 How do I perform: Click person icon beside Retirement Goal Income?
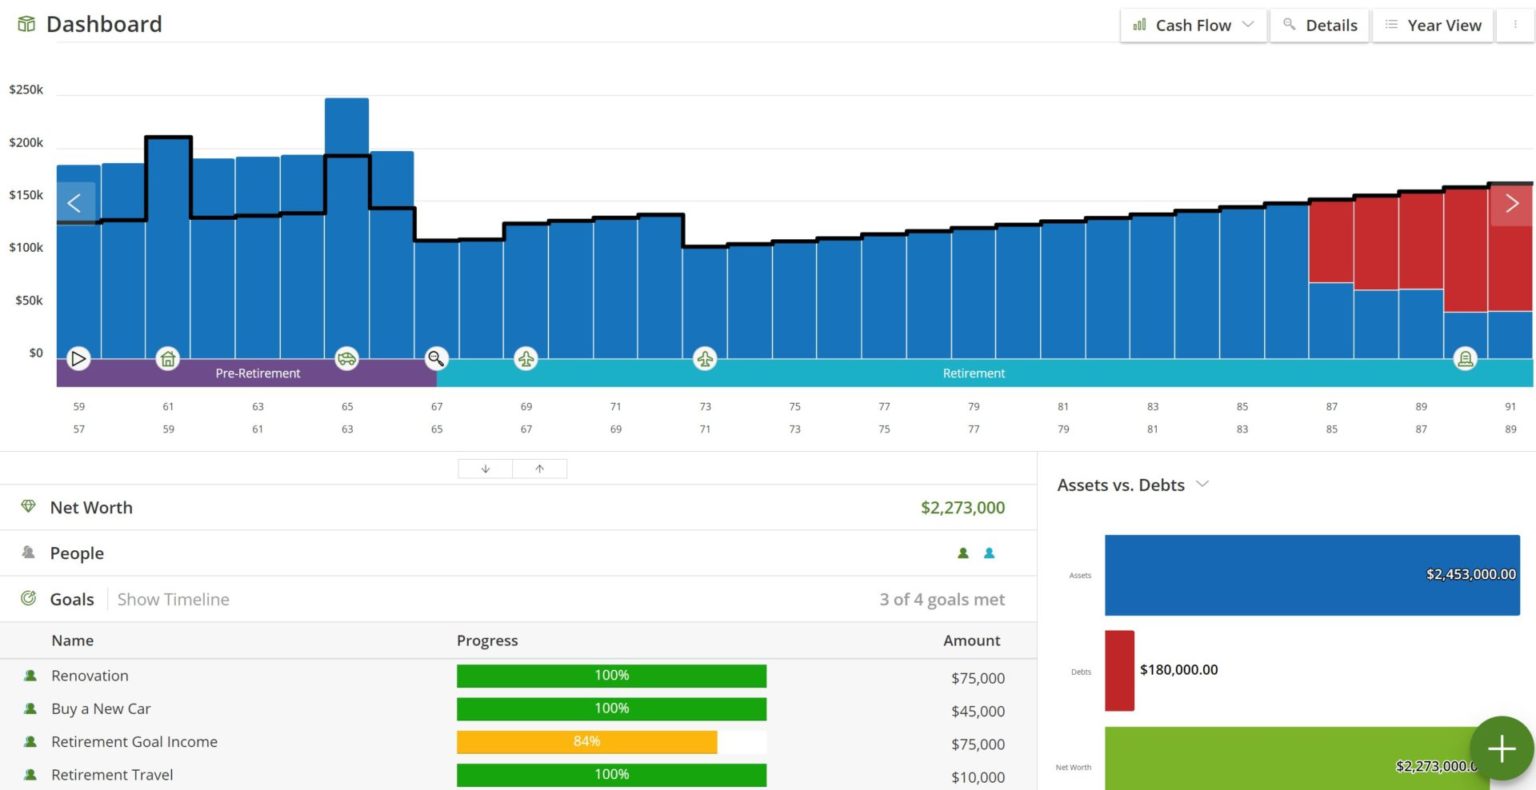tap(30, 742)
